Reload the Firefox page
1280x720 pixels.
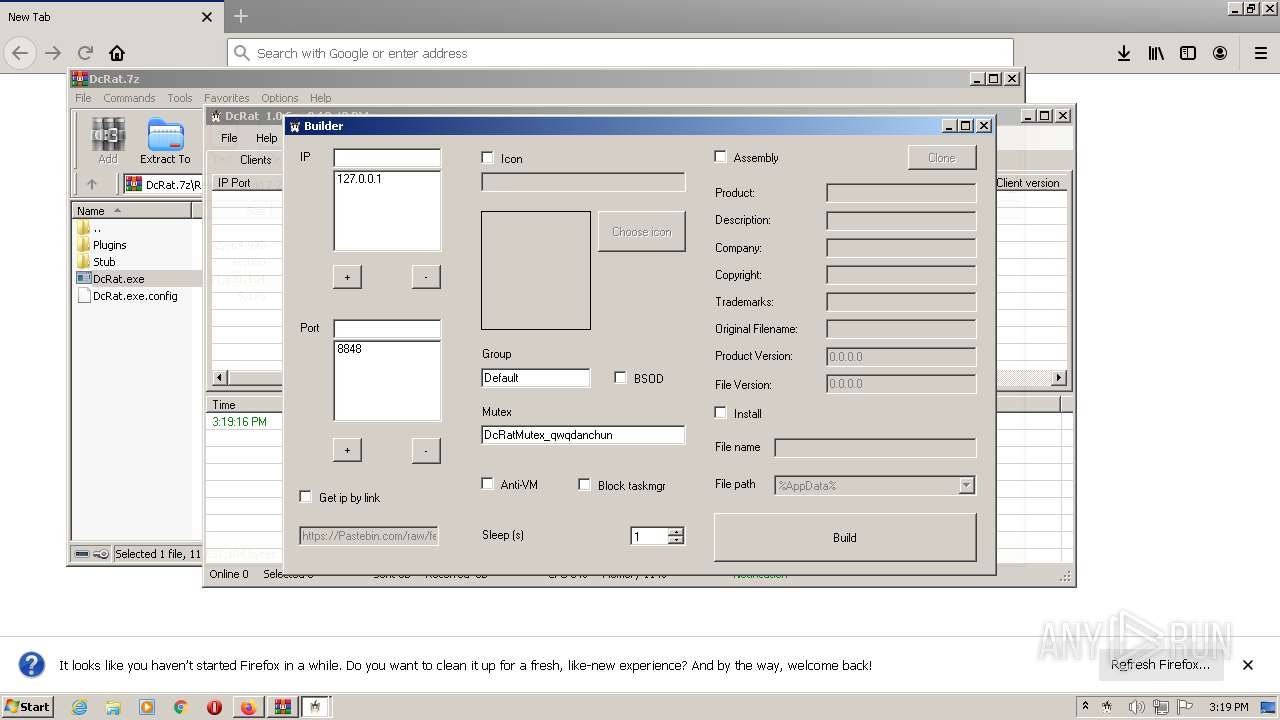tap(85, 53)
